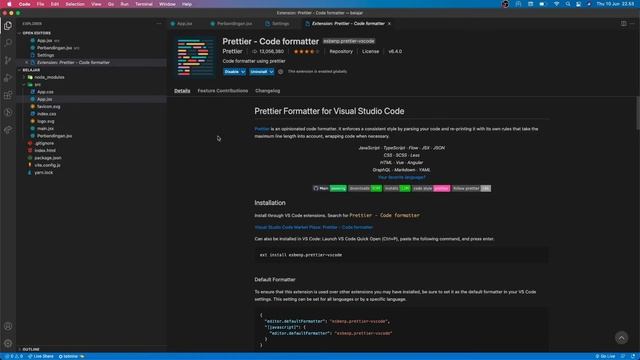Image resolution: width=640 pixels, height=360 pixels.
Task: Click the Prettier publisher name
Action: 232,51
